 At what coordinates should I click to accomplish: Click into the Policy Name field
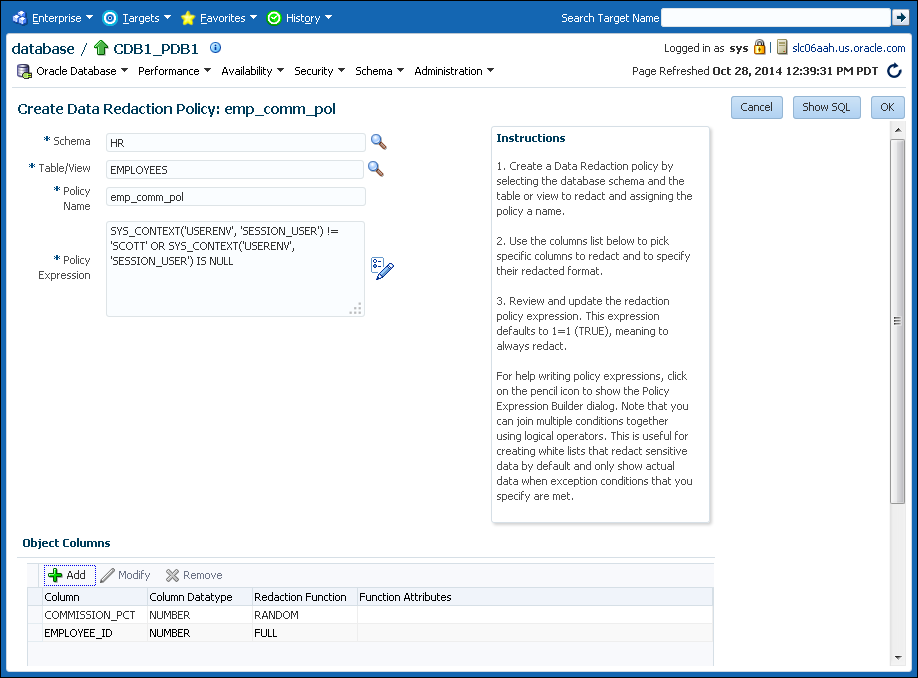(235, 197)
